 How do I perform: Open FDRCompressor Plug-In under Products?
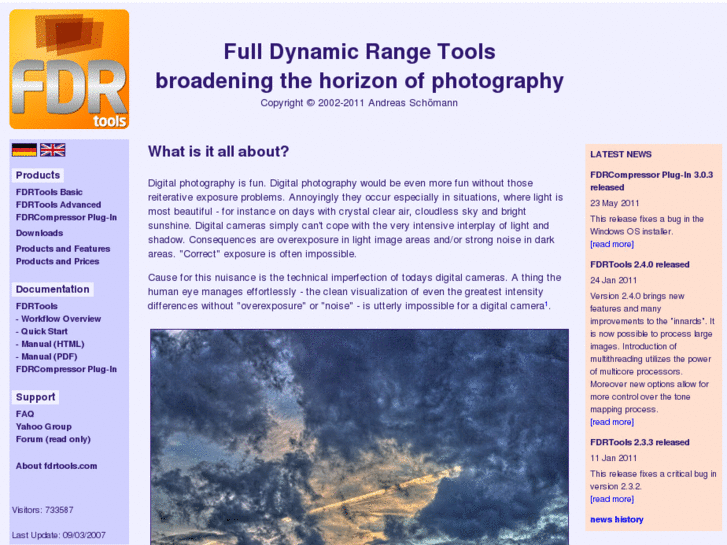pyautogui.click(x=66, y=217)
